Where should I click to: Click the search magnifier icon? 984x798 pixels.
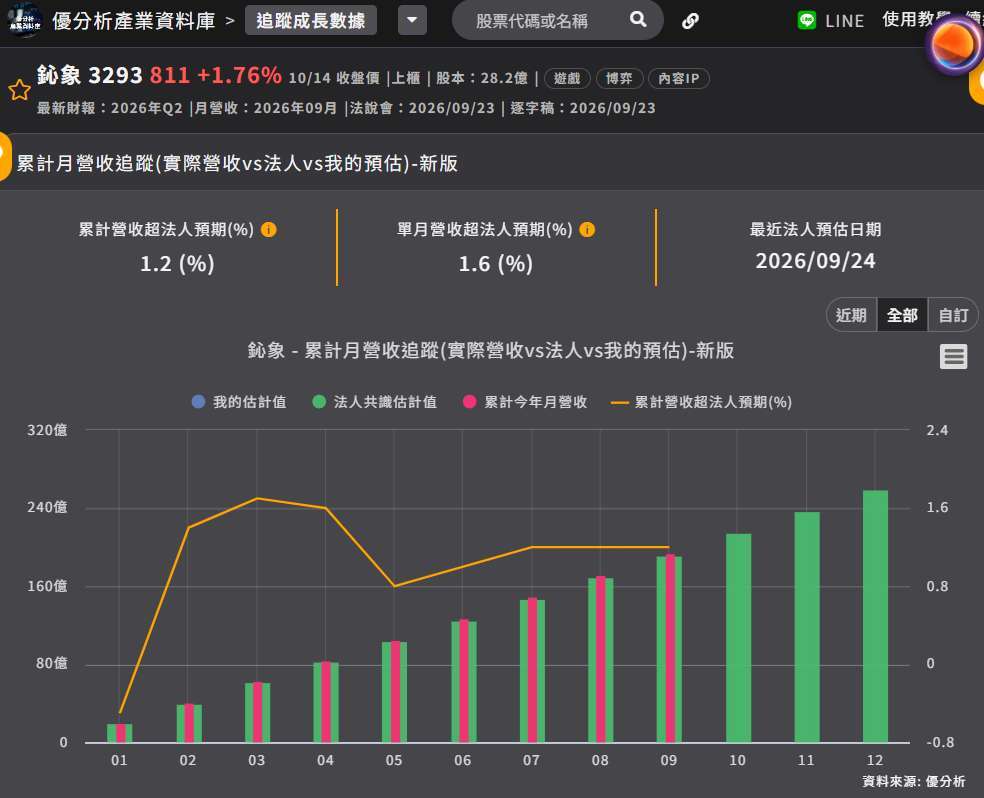coord(638,19)
